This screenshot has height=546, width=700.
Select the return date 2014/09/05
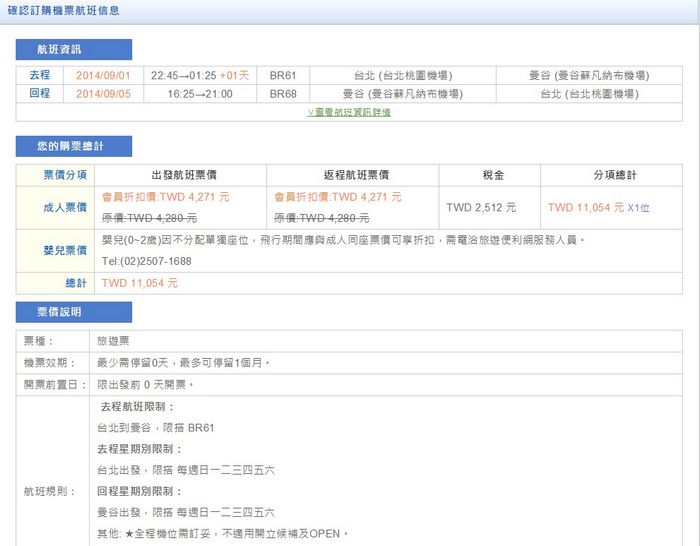point(104,93)
